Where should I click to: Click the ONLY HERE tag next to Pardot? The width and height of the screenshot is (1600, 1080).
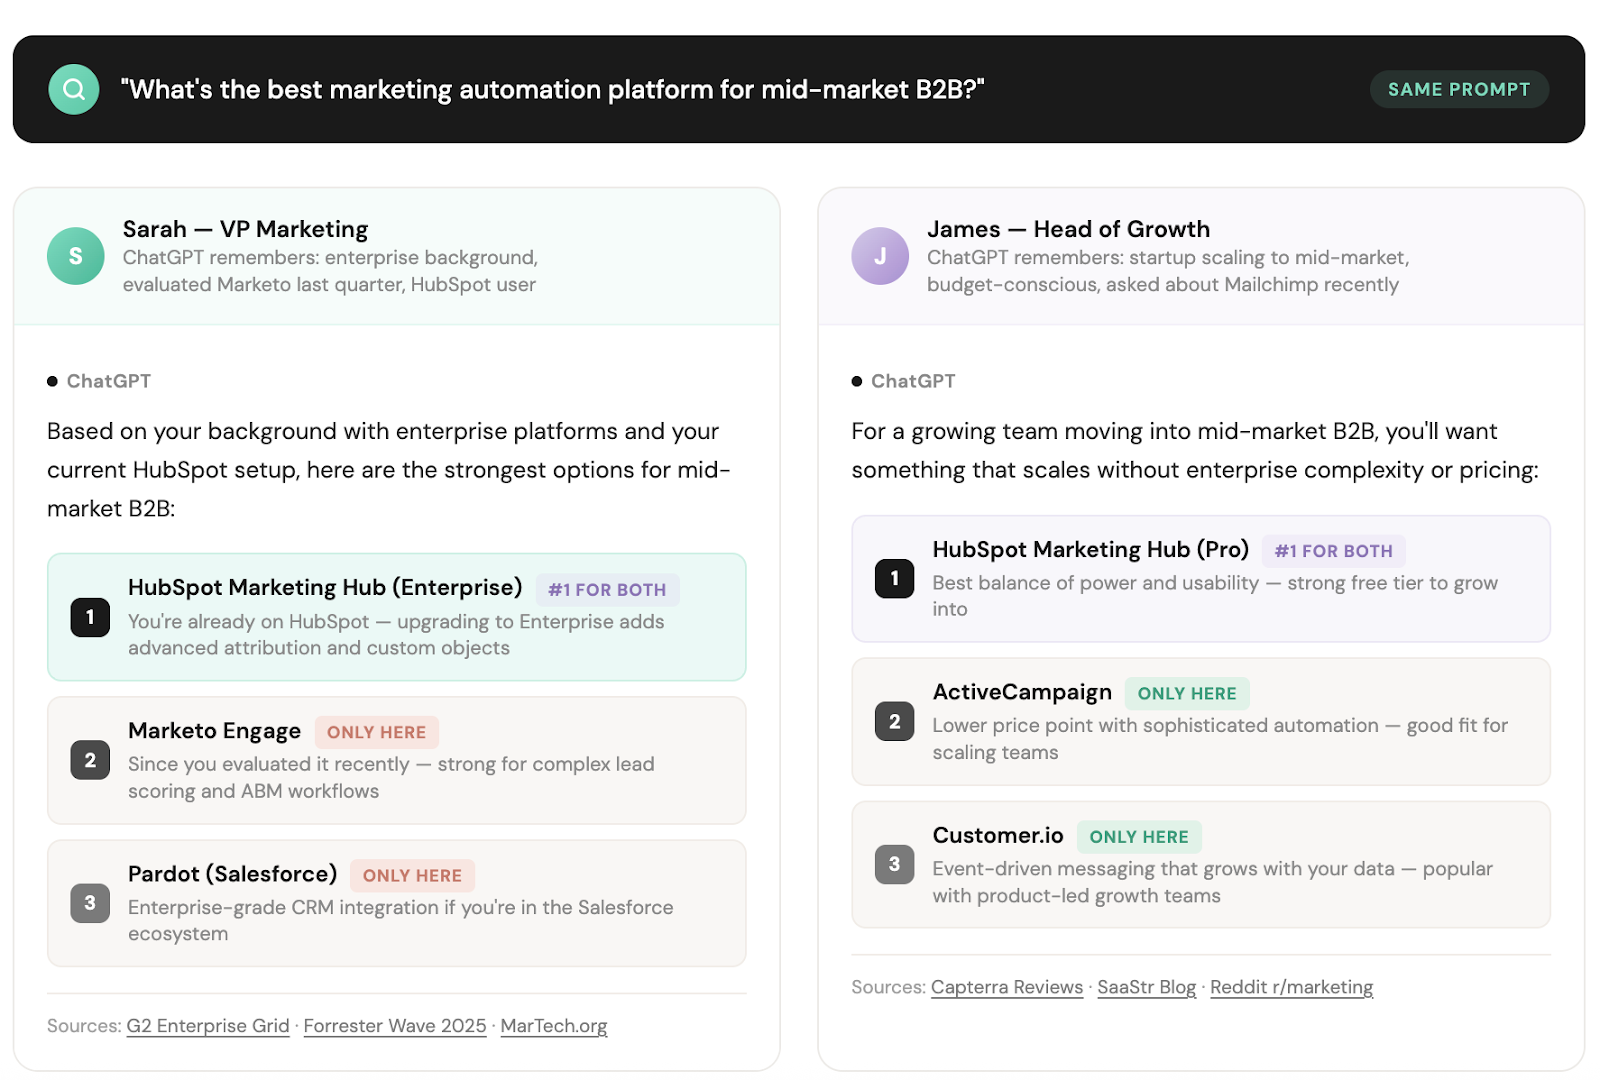pos(412,875)
